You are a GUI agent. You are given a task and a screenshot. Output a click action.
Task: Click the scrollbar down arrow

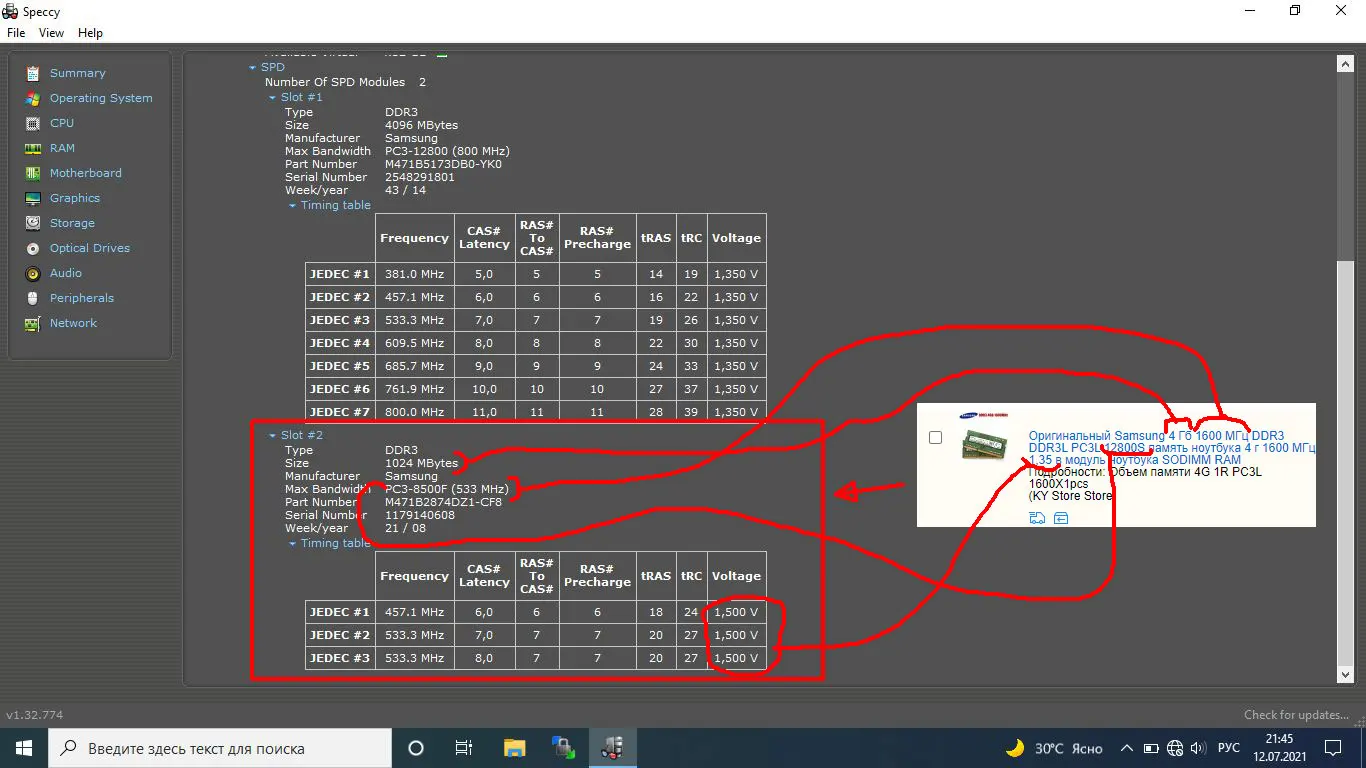pos(1345,675)
